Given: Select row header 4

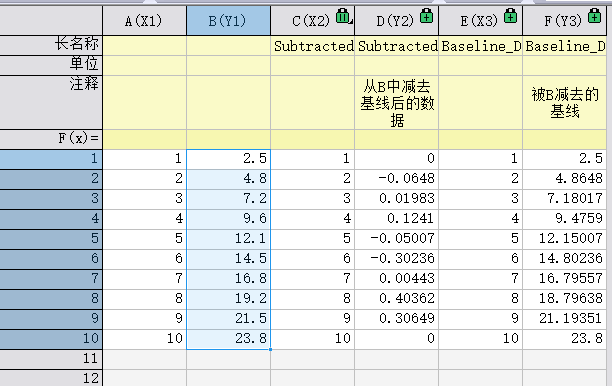Looking at the screenshot, I should tap(51, 219).
